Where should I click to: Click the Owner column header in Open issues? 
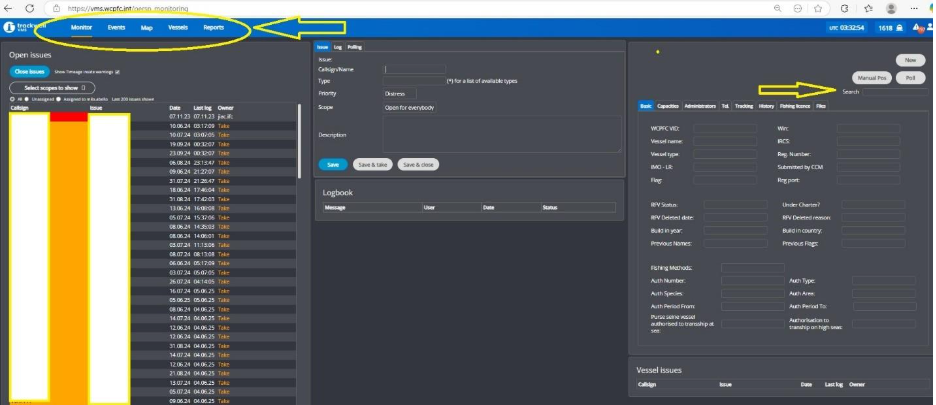[x=226, y=108]
